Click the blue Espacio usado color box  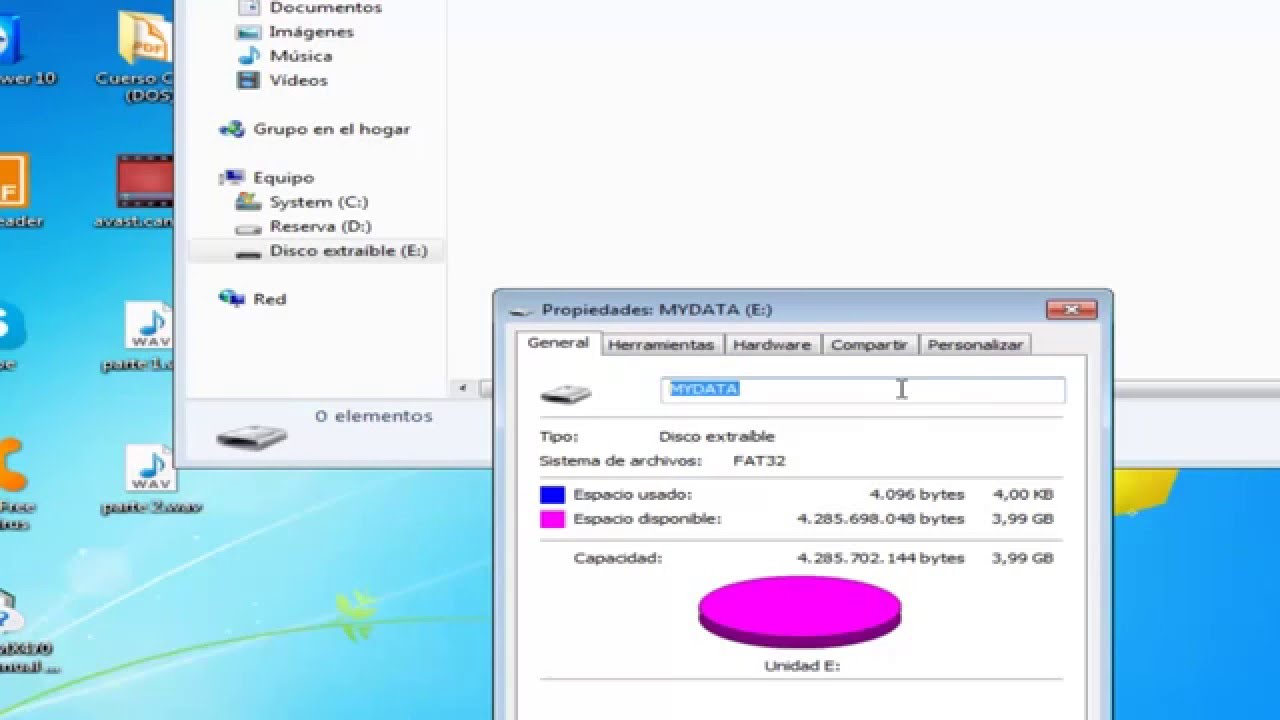coord(552,494)
